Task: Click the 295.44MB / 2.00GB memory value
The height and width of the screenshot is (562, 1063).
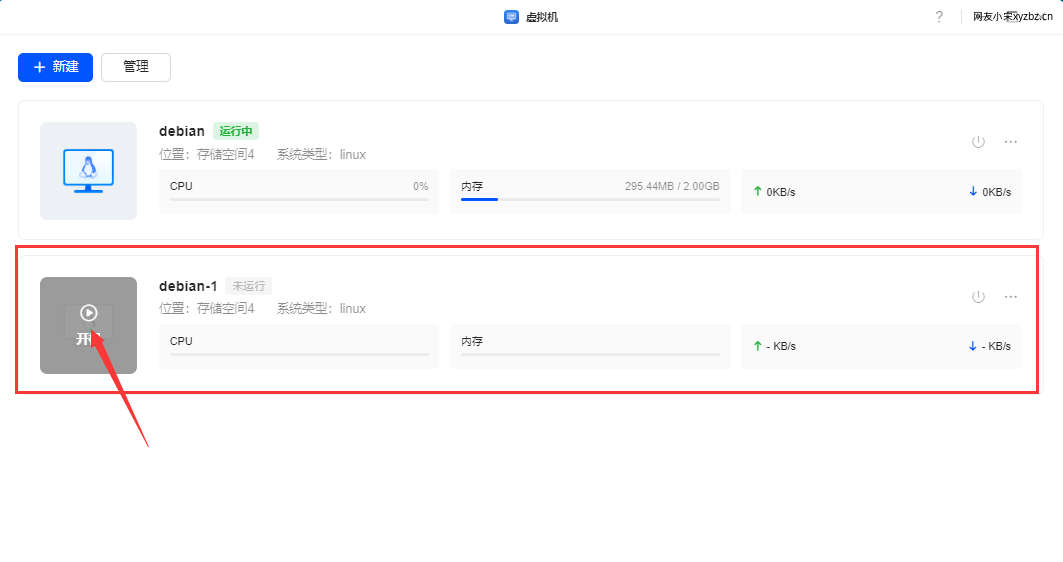Action: pos(672,186)
